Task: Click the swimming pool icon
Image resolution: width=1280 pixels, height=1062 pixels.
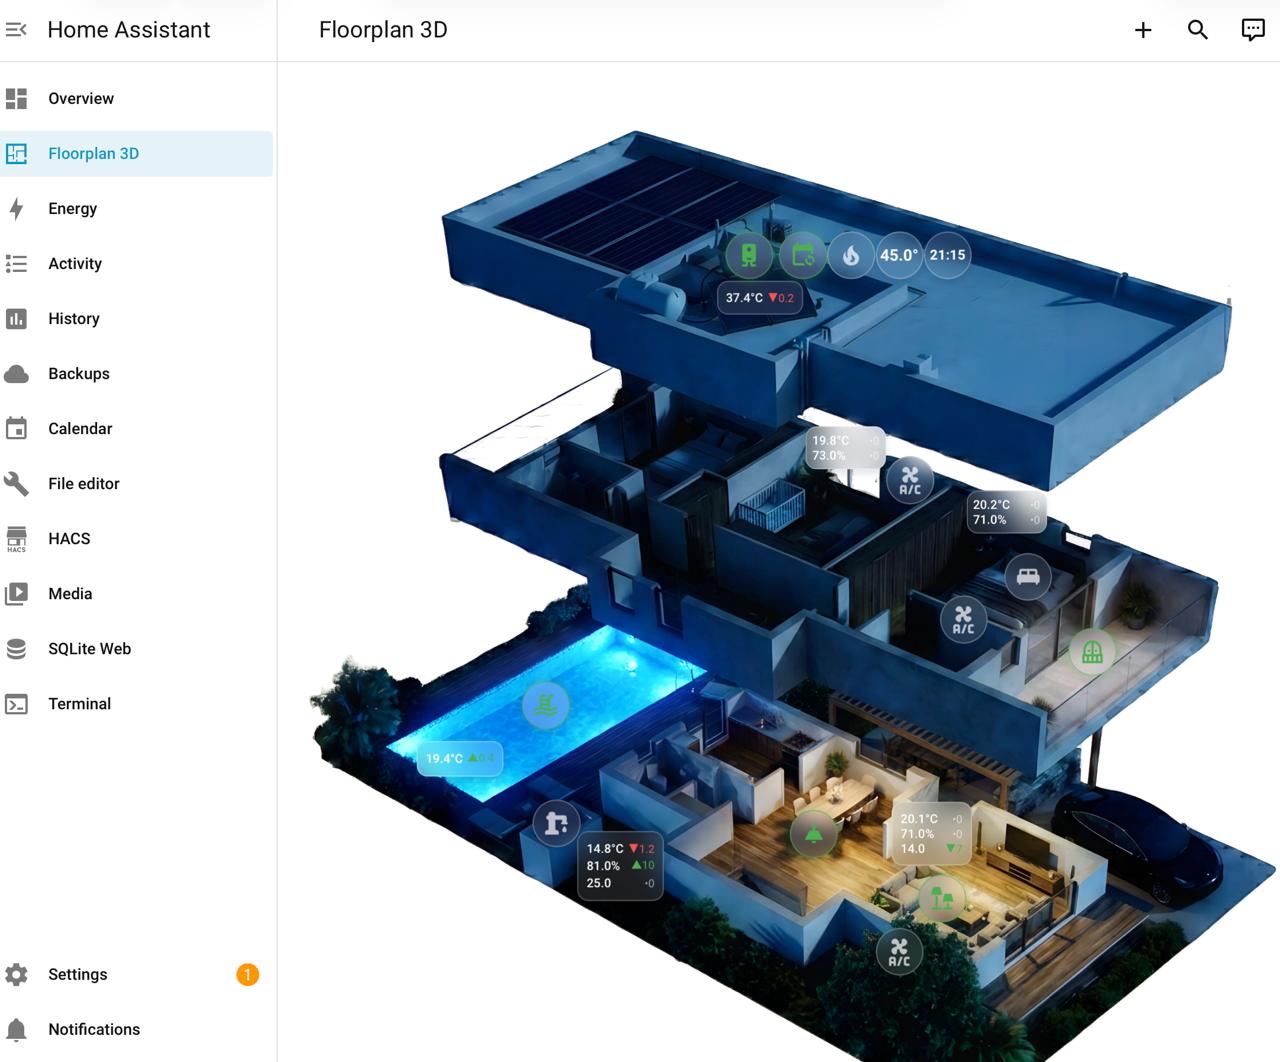Action: (545, 705)
